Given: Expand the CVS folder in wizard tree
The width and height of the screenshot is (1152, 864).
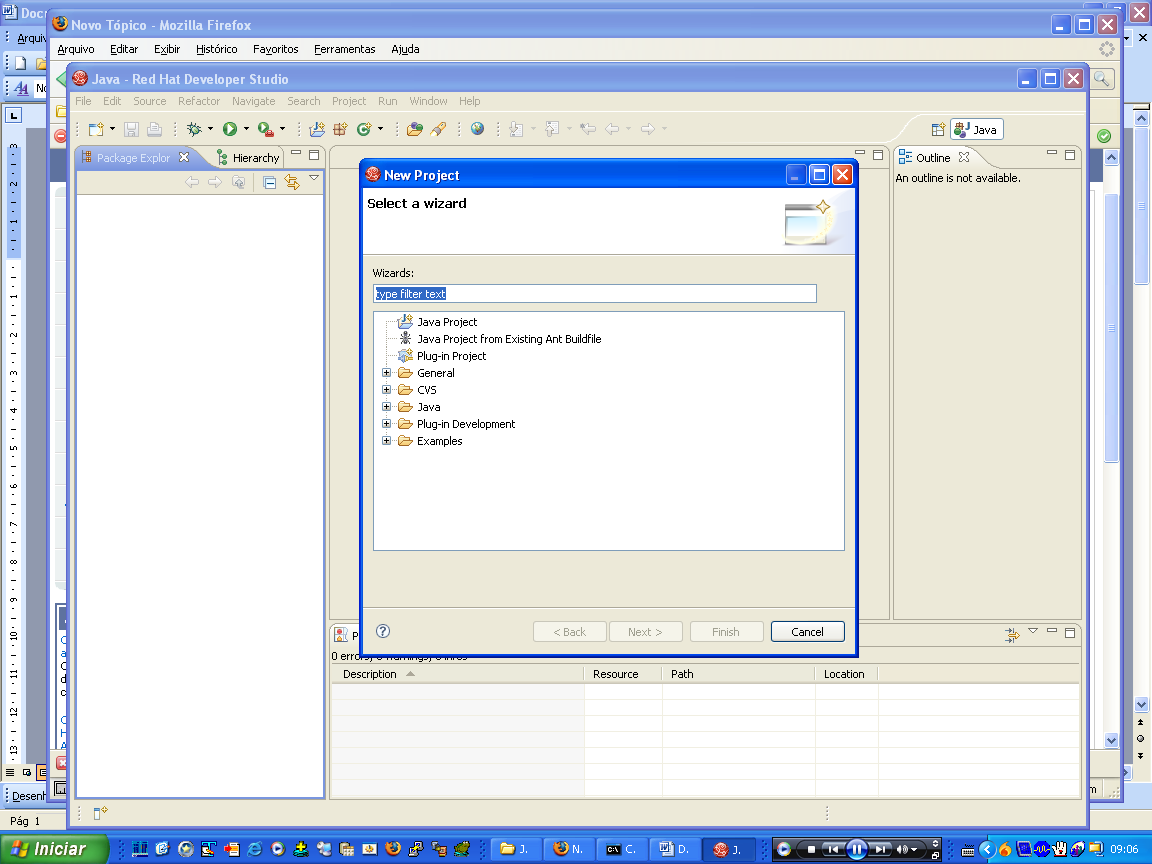Looking at the screenshot, I should click(386, 389).
